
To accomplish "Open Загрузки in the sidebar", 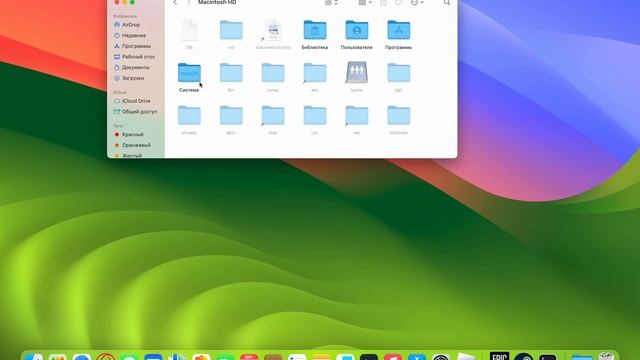I will coord(133,78).
